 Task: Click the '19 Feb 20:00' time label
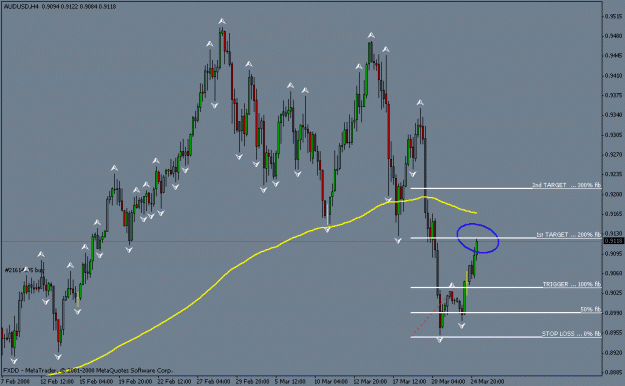click(135, 382)
